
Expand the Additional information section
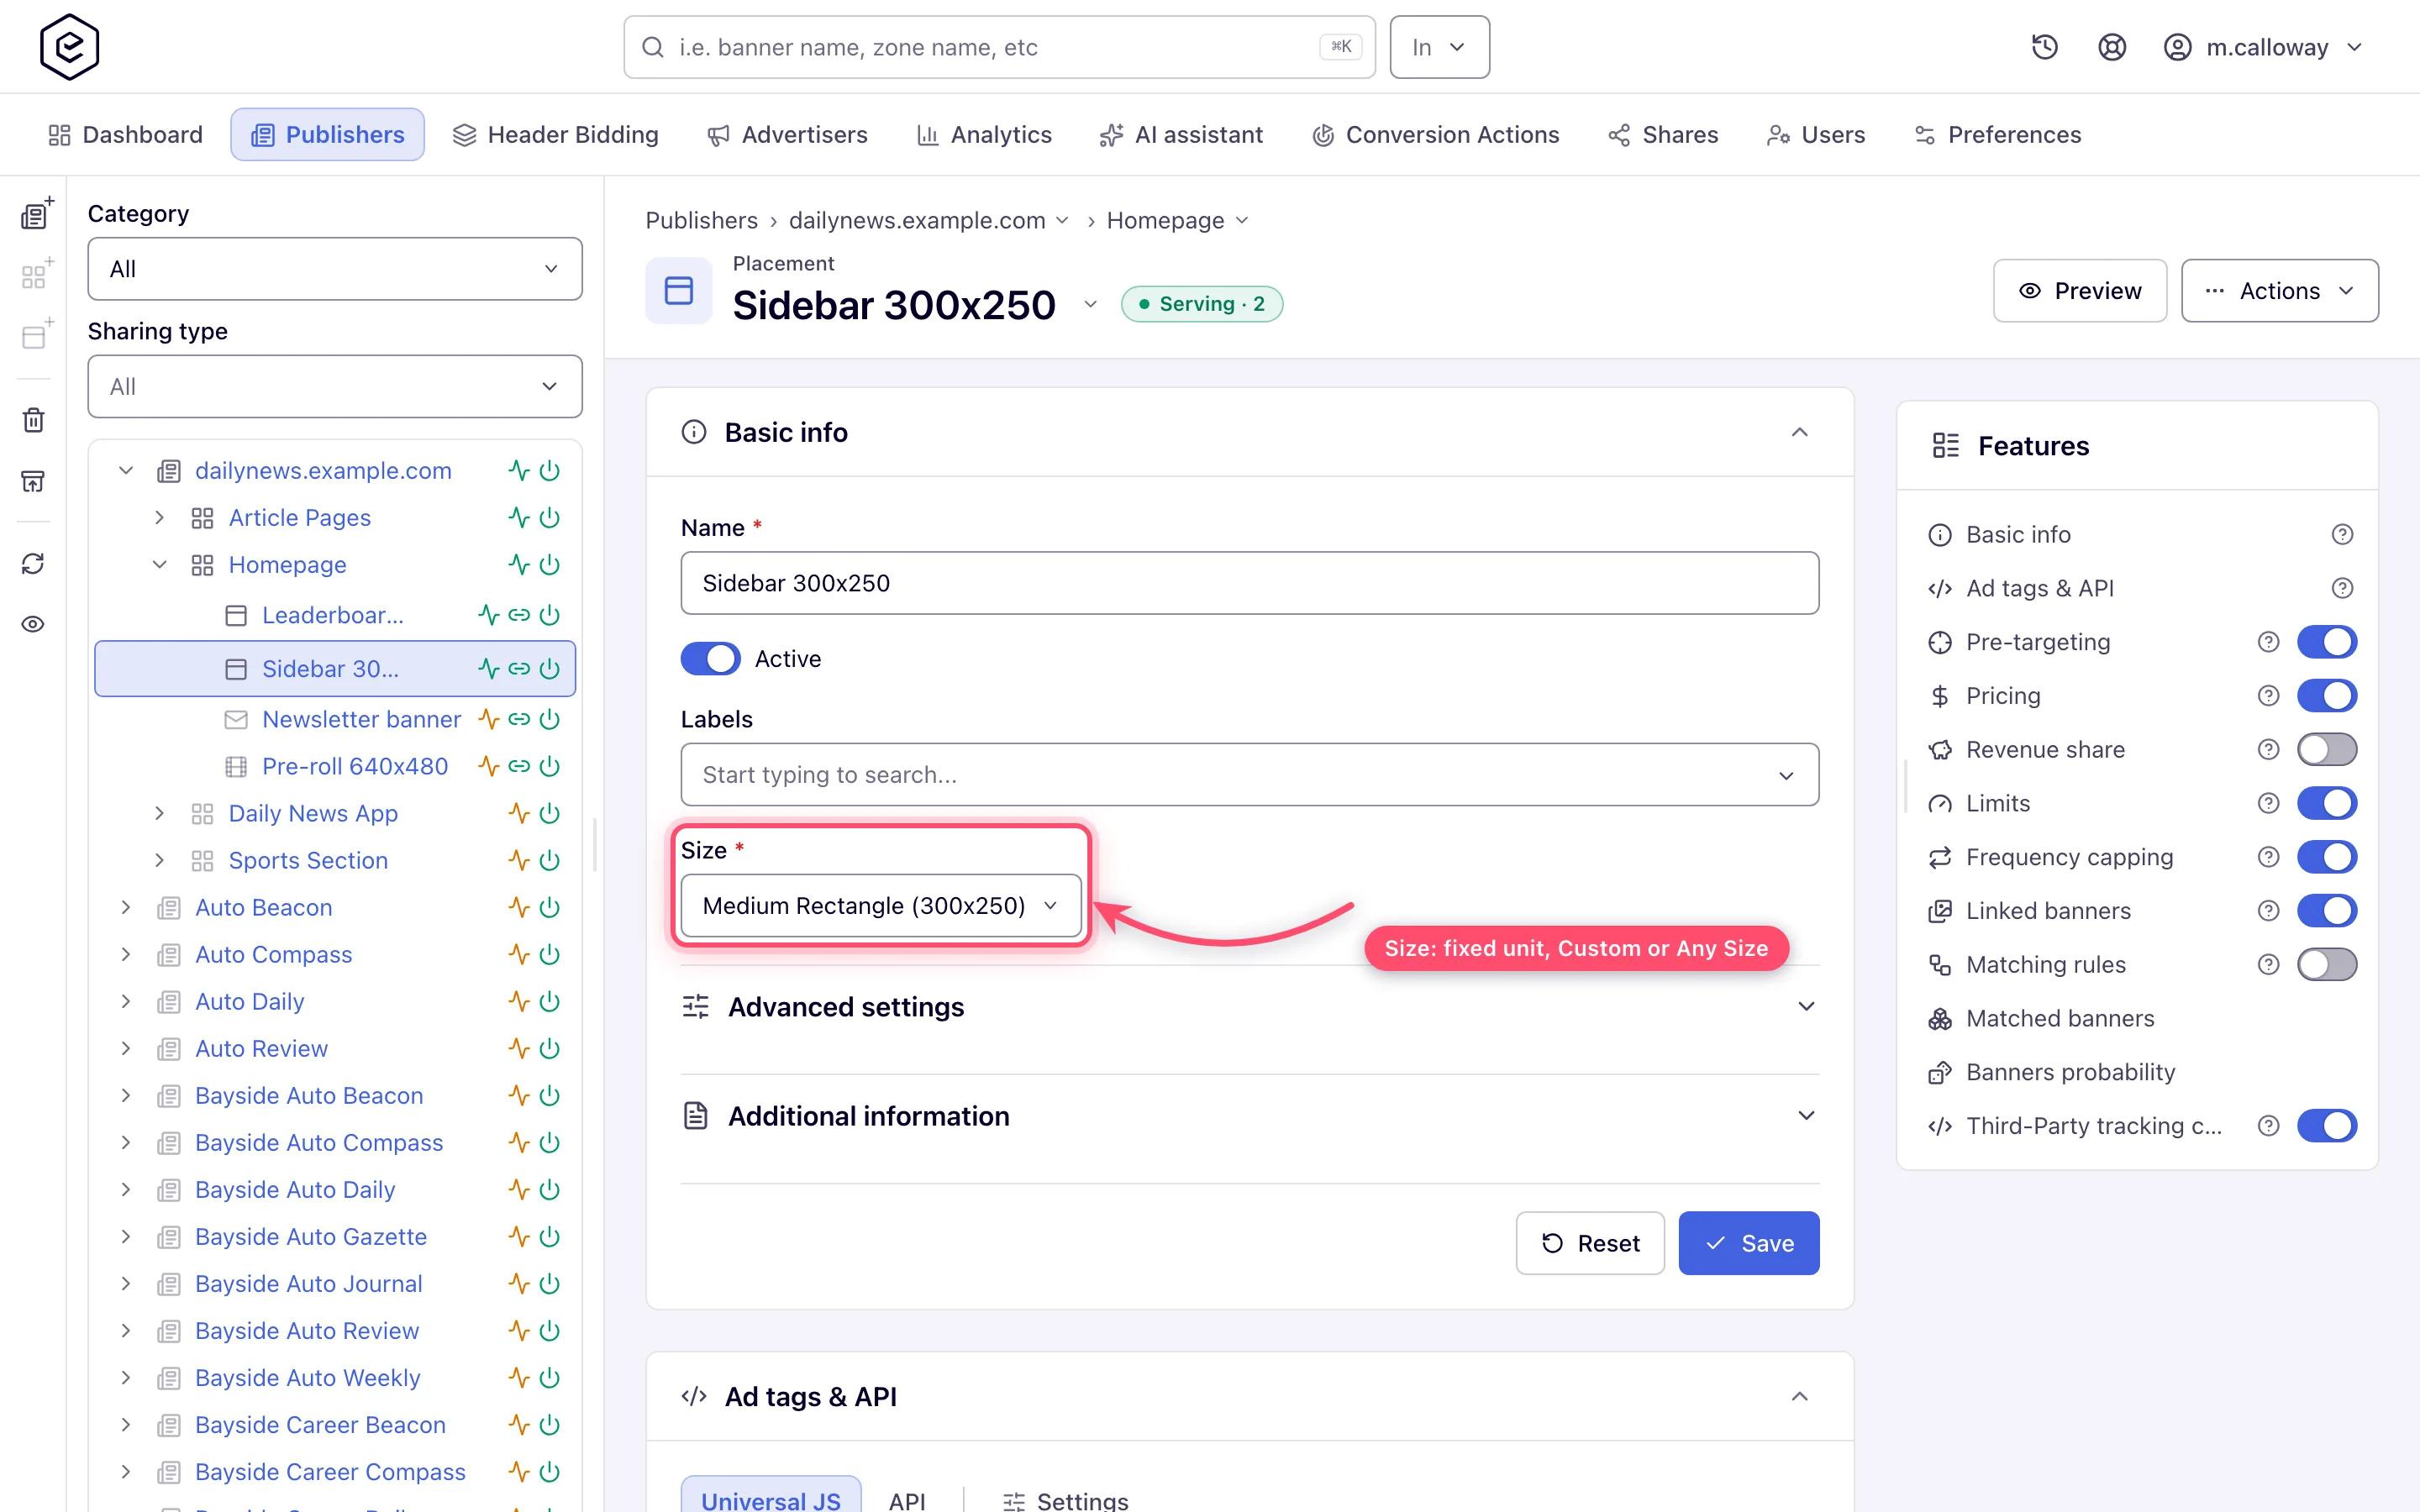click(1250, 1116)
